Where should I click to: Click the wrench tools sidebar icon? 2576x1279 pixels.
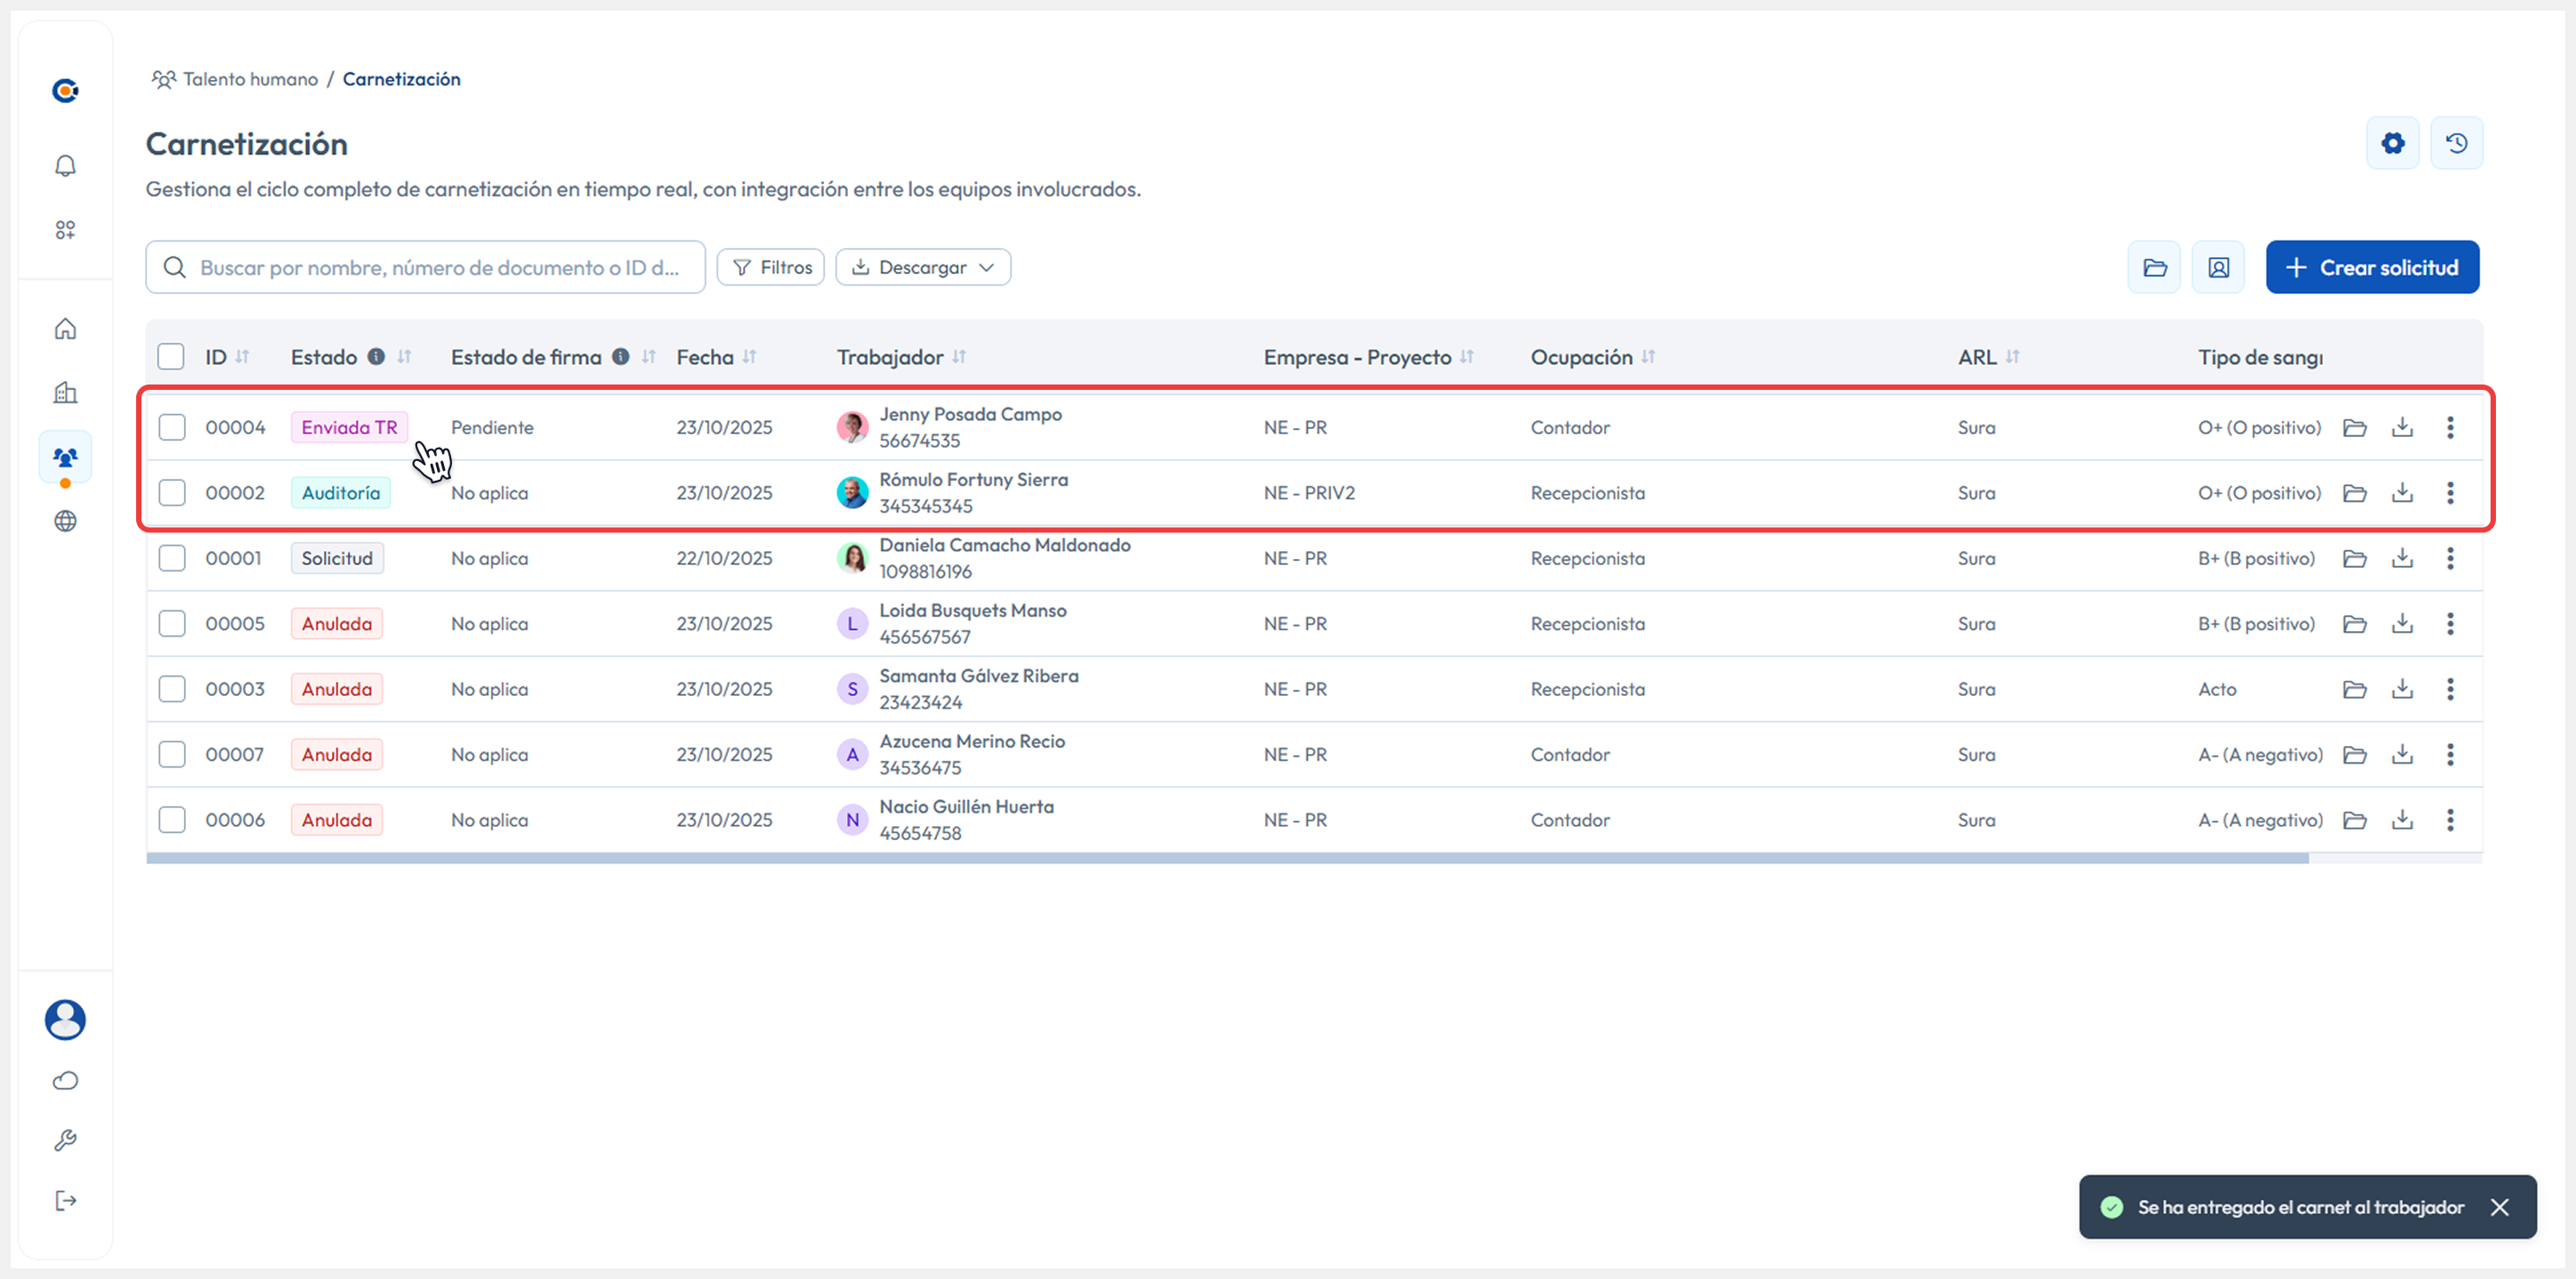(65, 1140)
